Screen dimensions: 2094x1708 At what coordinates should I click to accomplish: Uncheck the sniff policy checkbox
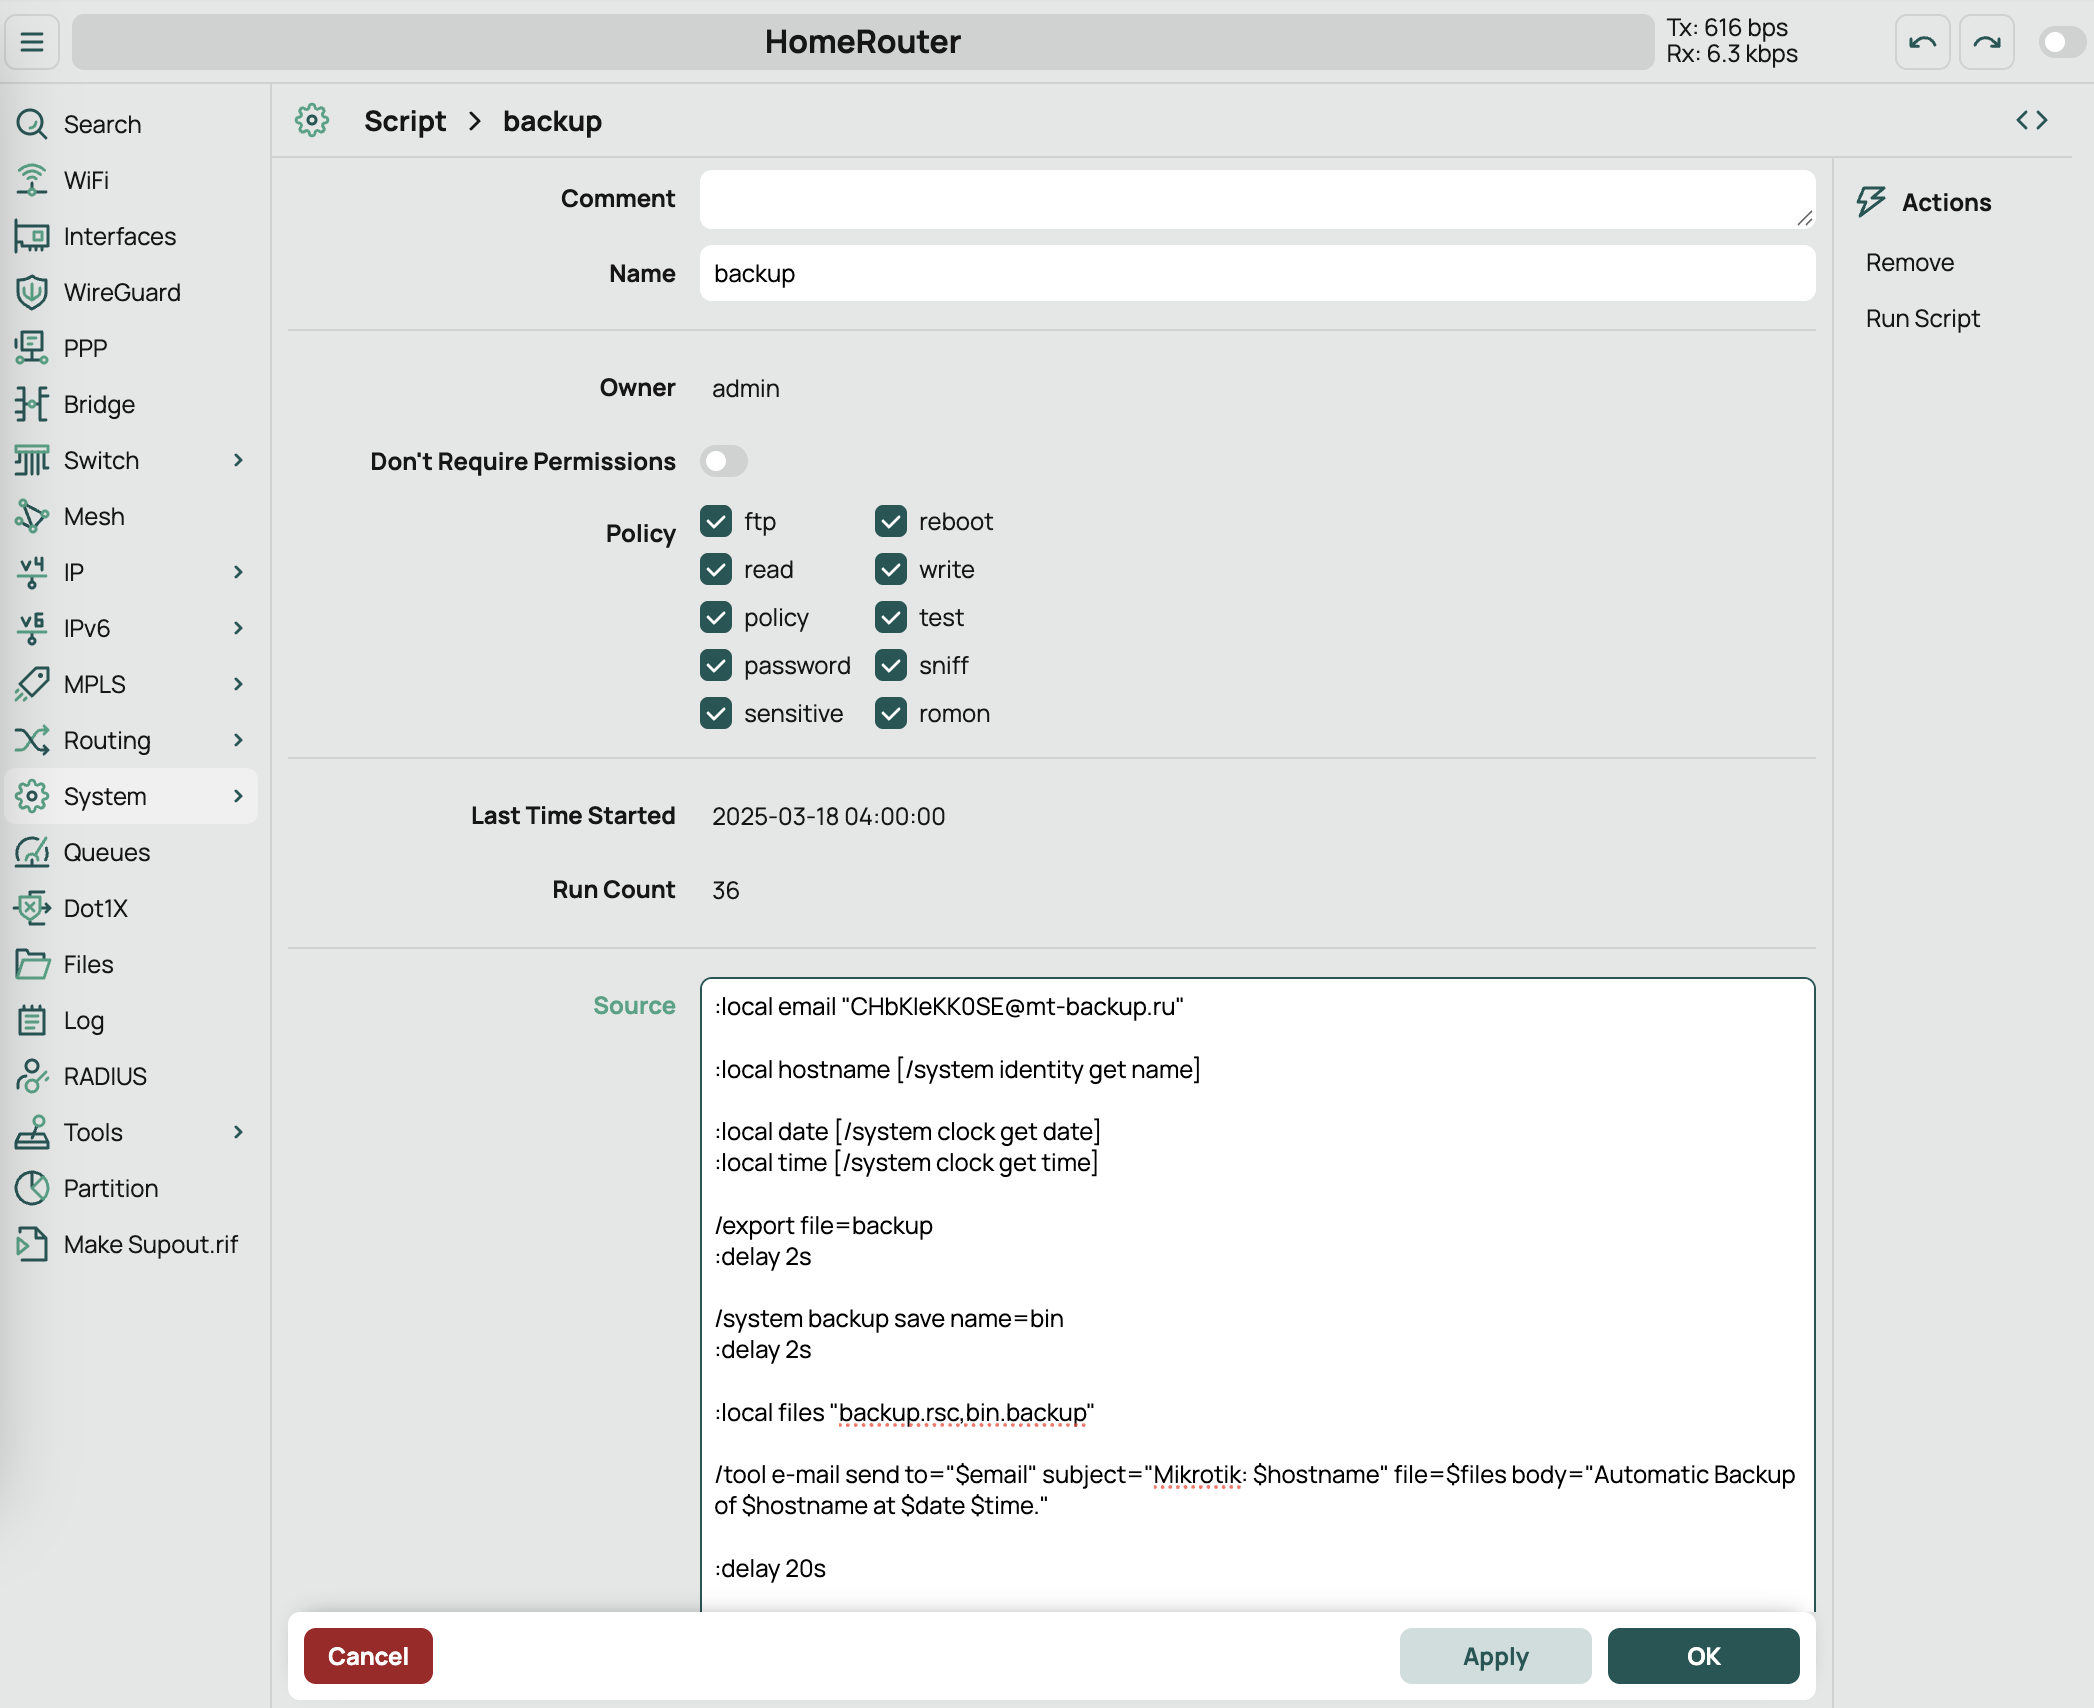[891, 665]
